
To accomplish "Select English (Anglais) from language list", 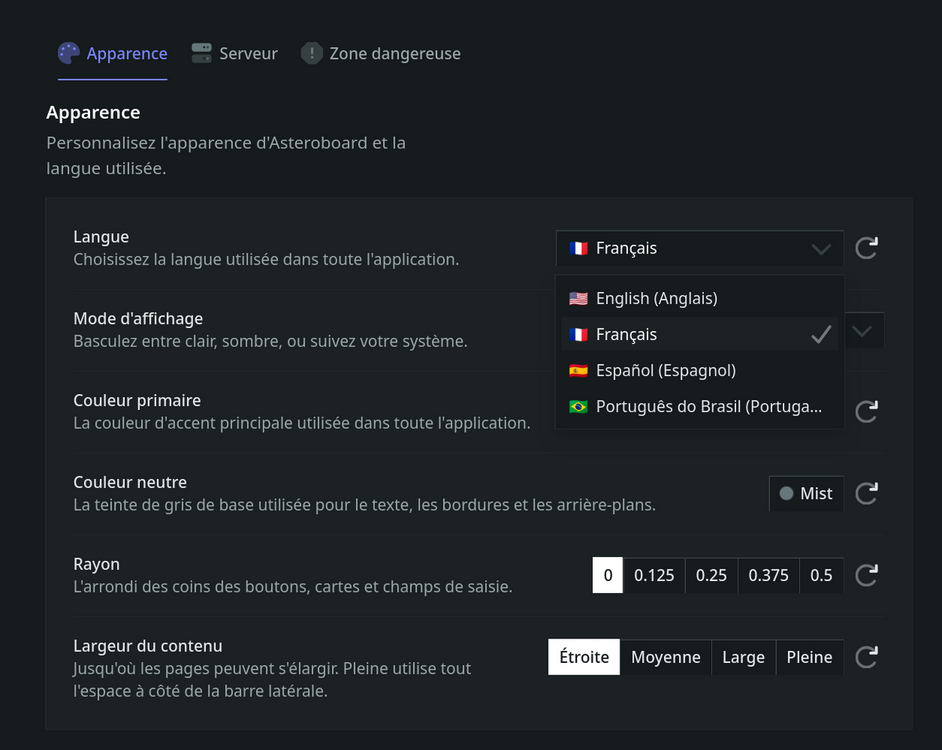I will point(699,298).
